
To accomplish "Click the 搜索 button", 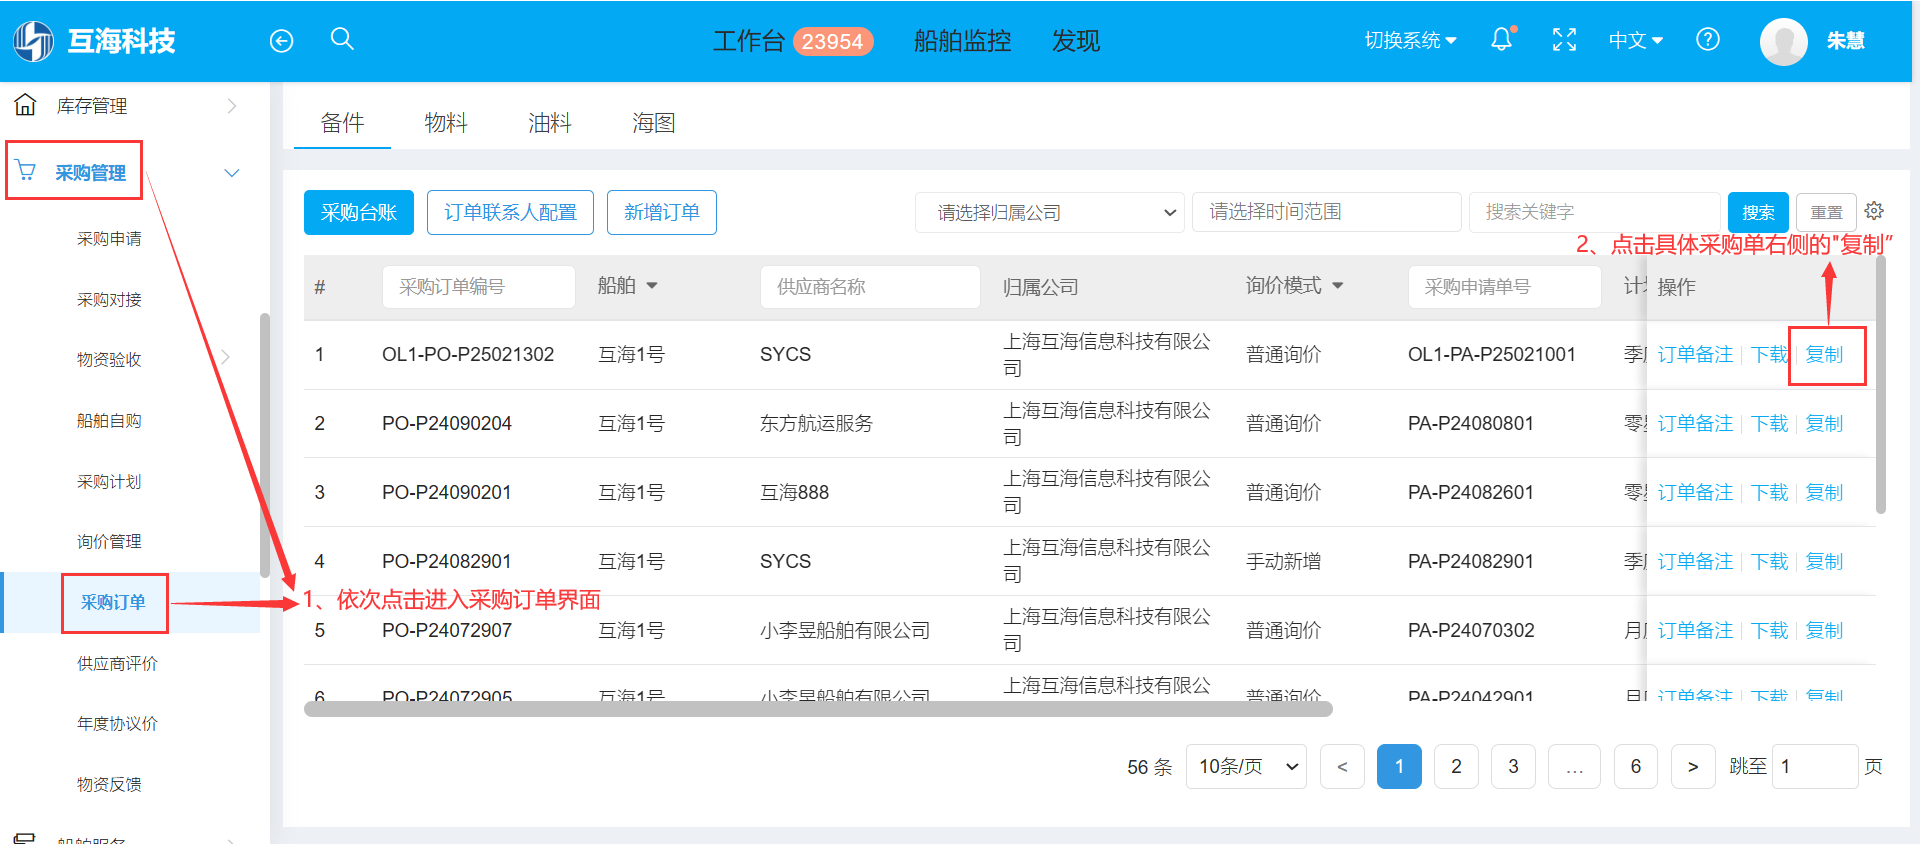I will (1758, 213).
